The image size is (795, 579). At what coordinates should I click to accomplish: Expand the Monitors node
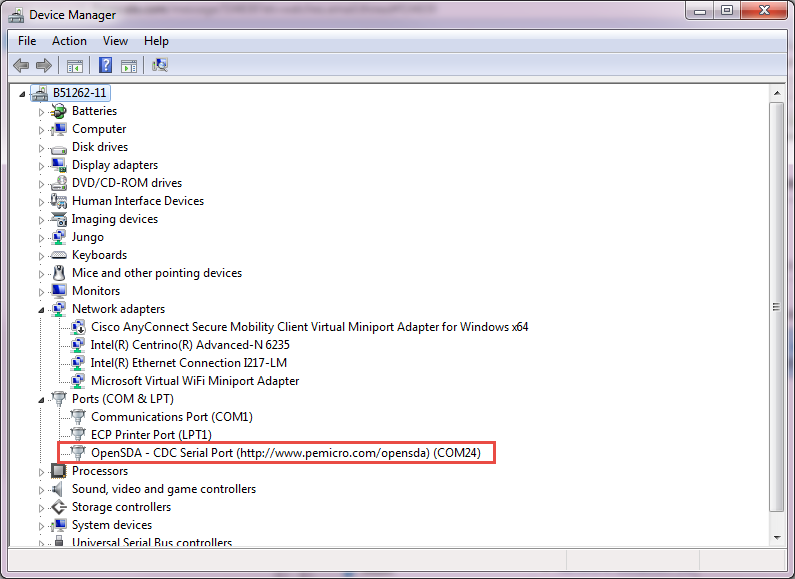click(41, 292)
